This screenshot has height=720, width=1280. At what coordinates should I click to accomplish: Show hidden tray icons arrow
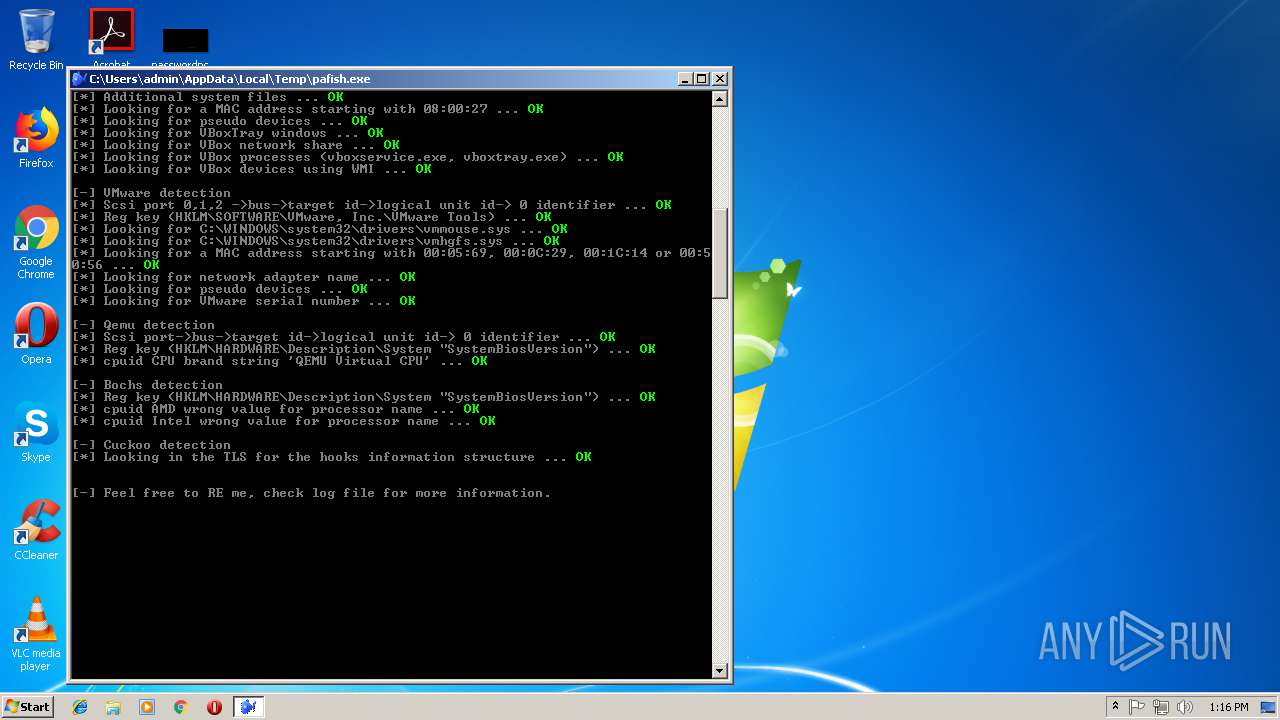click(x=1115, y=707)
